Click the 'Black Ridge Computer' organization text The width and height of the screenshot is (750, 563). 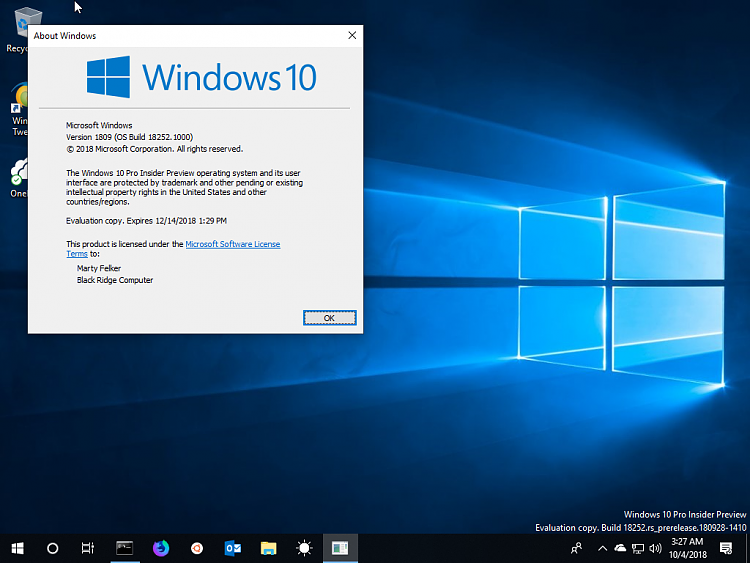(115, 280)
